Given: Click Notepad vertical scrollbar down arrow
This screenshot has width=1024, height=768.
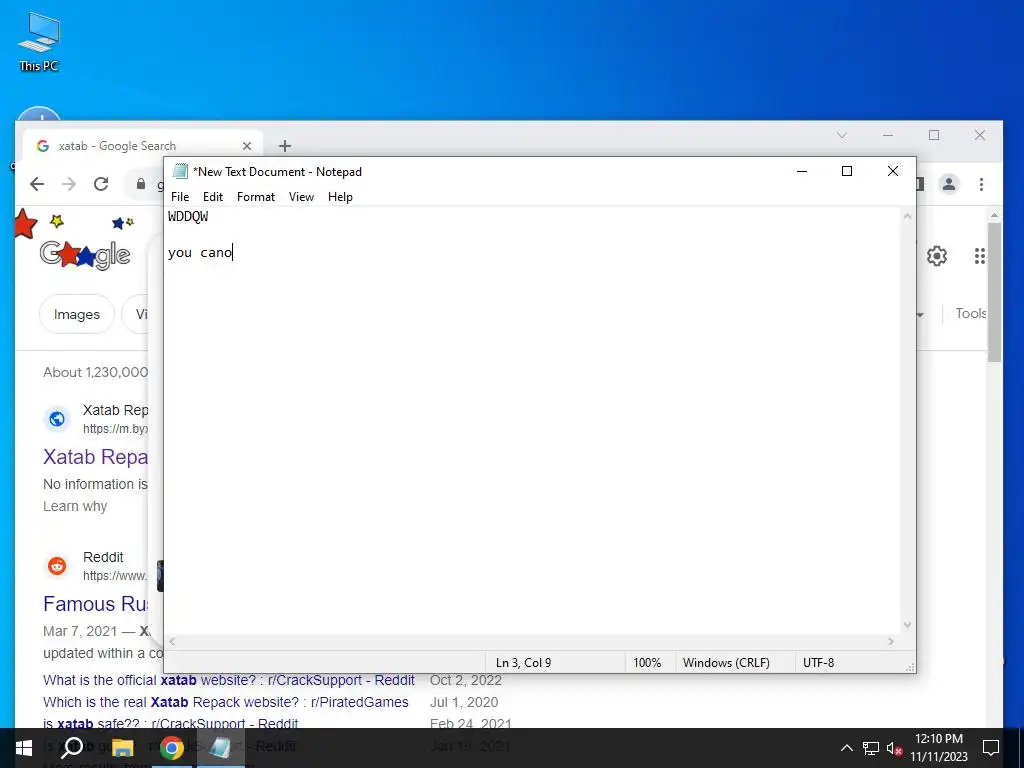Looking at the screenshot, I should (907, 625).
